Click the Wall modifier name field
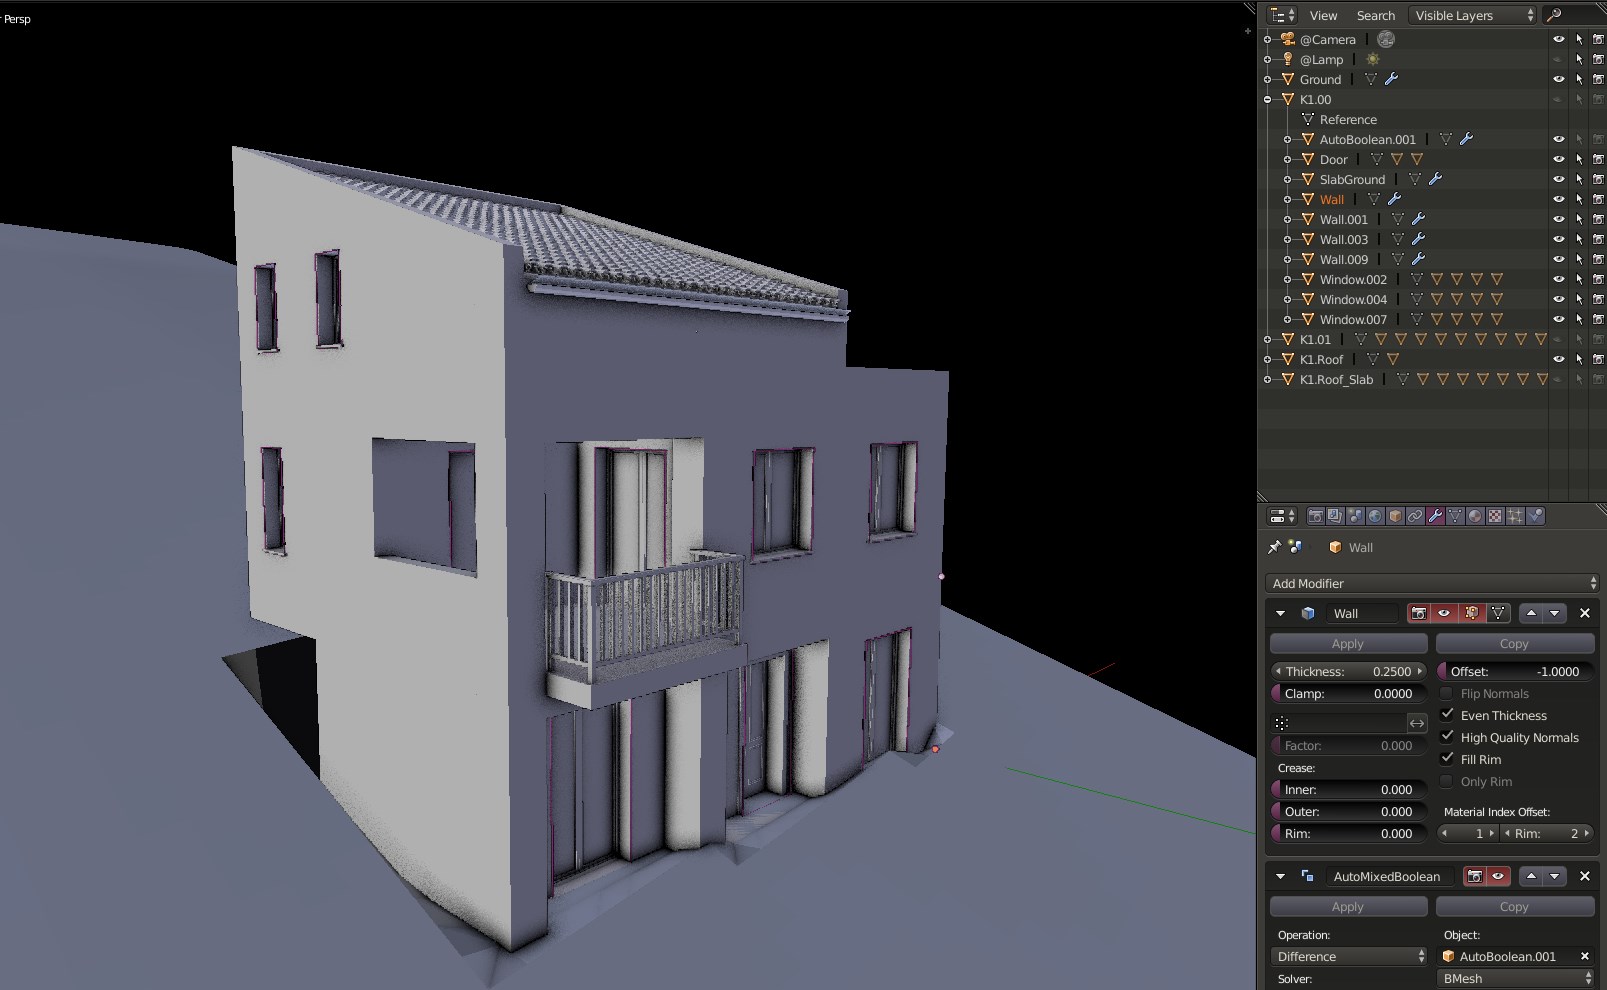This screenshot has width=1607, height=990. 1362,613
